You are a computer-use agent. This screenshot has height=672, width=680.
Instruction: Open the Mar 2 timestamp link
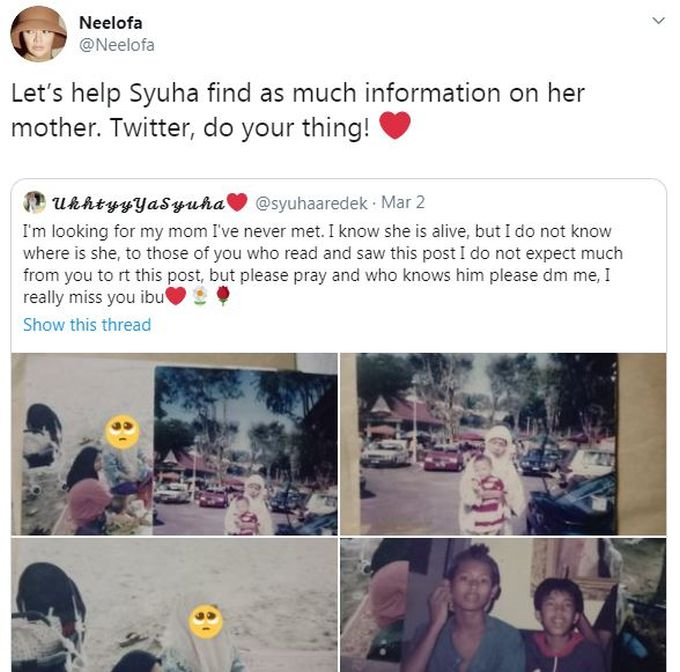tap(403, 203)
